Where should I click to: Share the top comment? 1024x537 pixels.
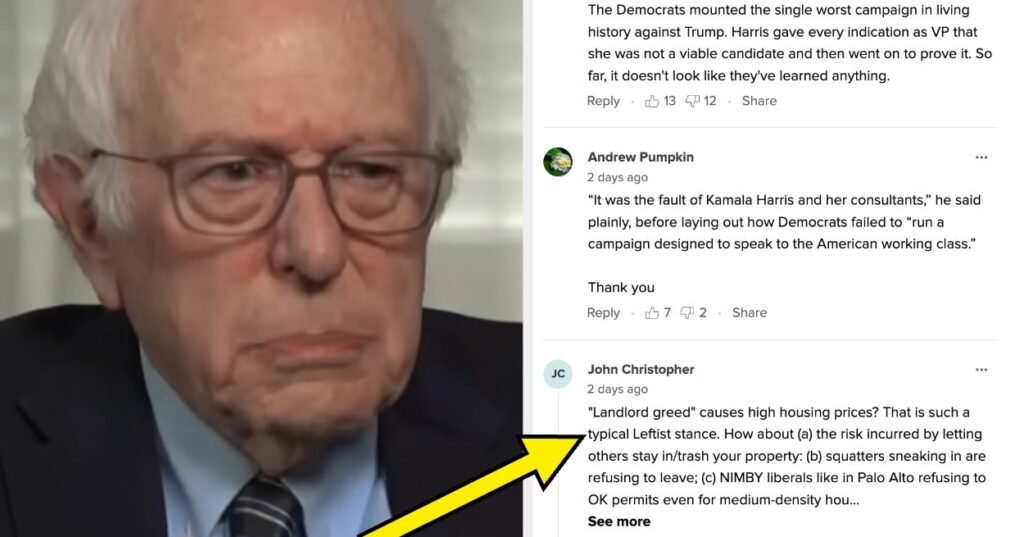(759, 101)
